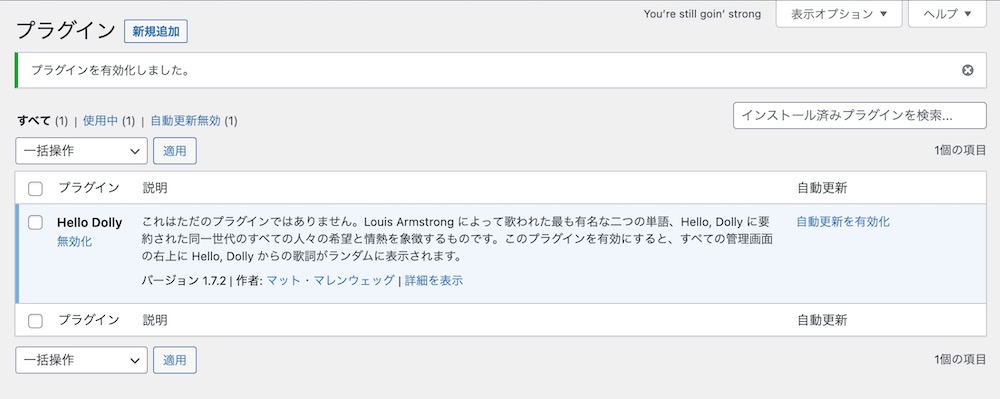Open the bottom 一括操作 dropdown
The width and height of the screenshot is (1000, 399).
tap(81, 360)
